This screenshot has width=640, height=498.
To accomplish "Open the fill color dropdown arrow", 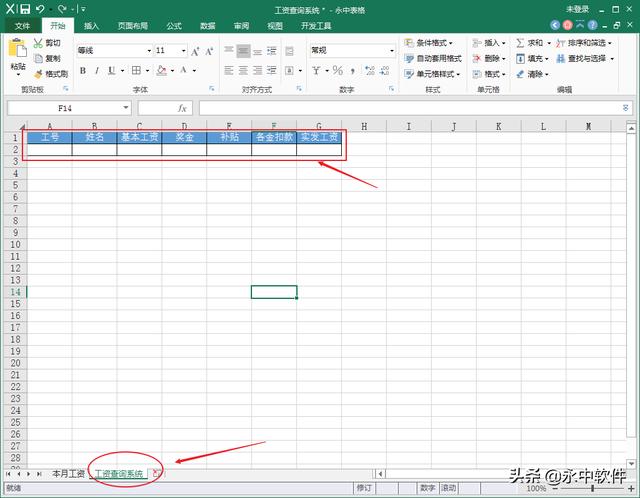I will [172, 71].
